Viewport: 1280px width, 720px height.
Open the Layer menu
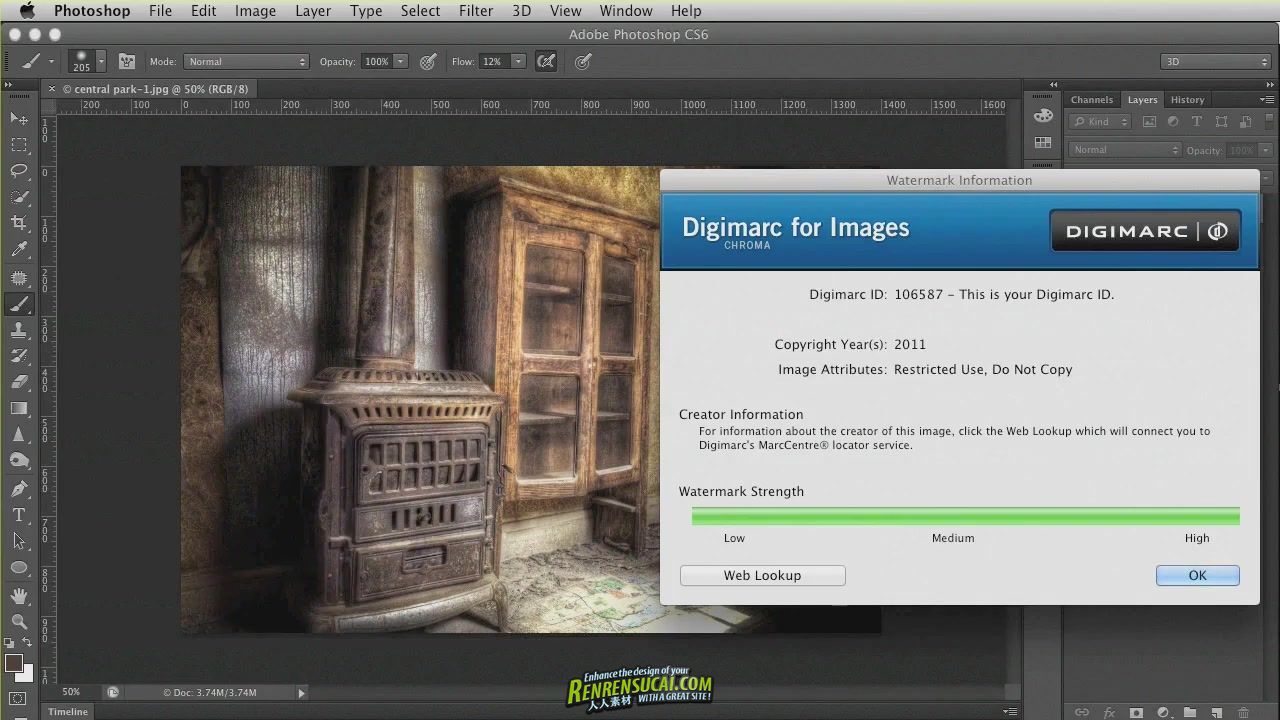pyautogui.click(x=313, y=11)
